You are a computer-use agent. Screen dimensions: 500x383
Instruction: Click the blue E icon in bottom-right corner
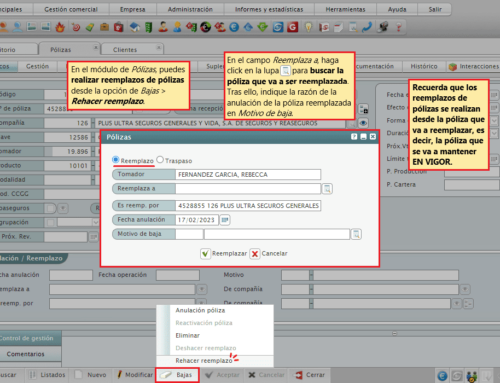point(442,376)
